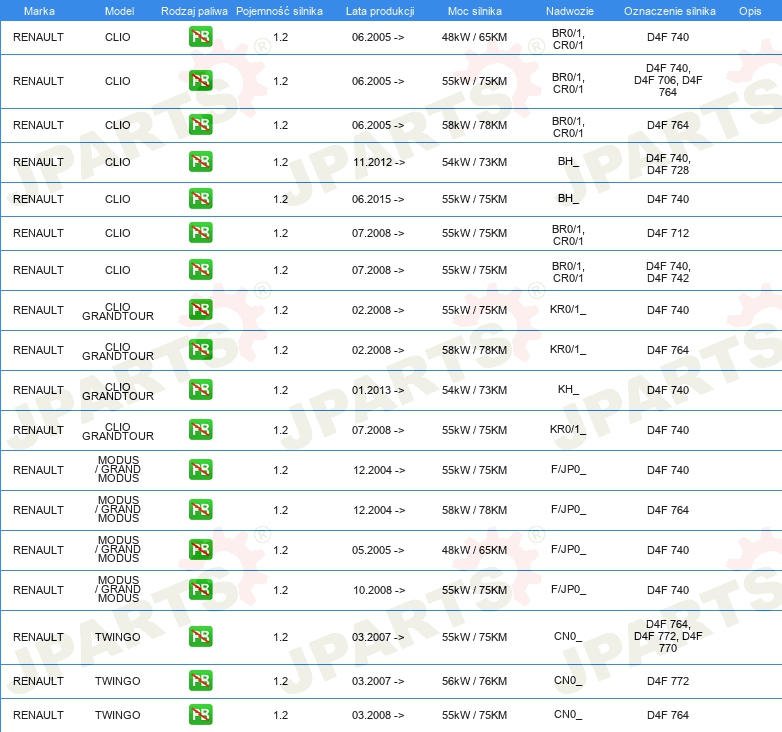Click 'F/JP0_' in the 05.2005 row
Viewport: 782px width, 732px height.
coord(568,549)
